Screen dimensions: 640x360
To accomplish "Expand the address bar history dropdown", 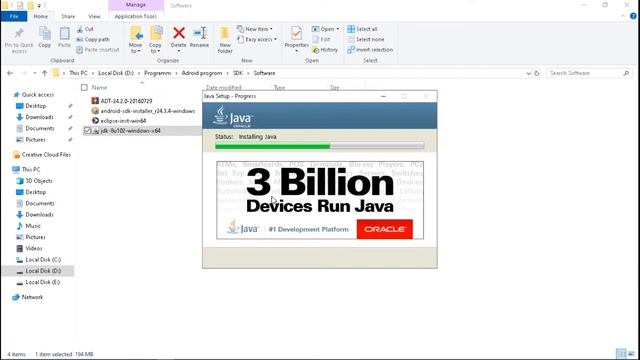I will pyautogui.click(x=529, y=73).
